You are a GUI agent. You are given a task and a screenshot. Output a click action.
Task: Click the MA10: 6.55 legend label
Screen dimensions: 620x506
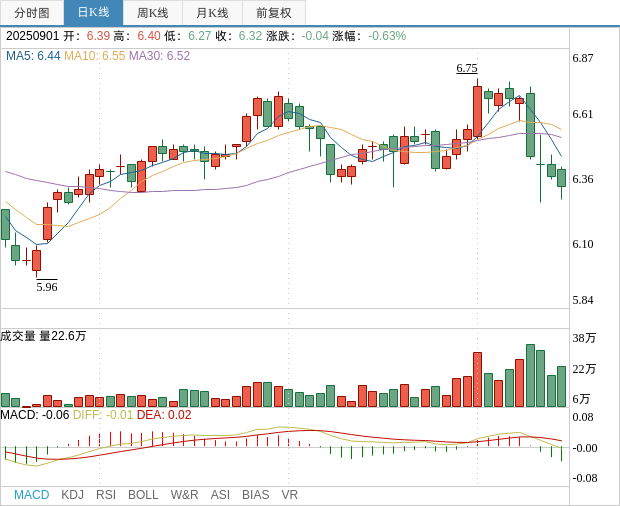tap(94, 56)
